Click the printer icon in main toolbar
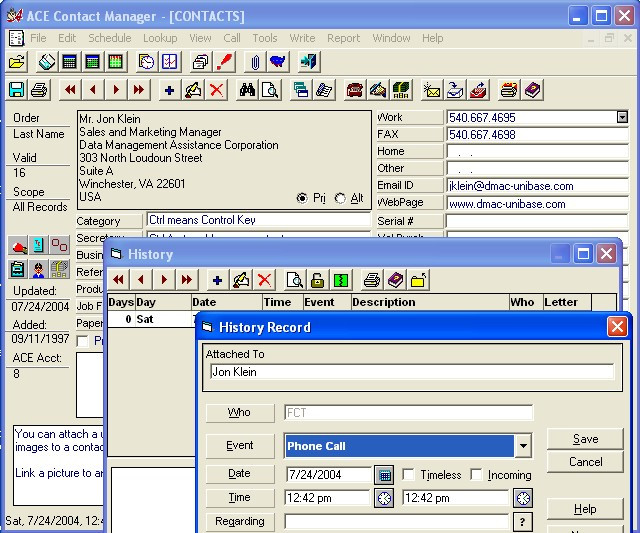This screenshot has height=533, width=640. point(39,90)
